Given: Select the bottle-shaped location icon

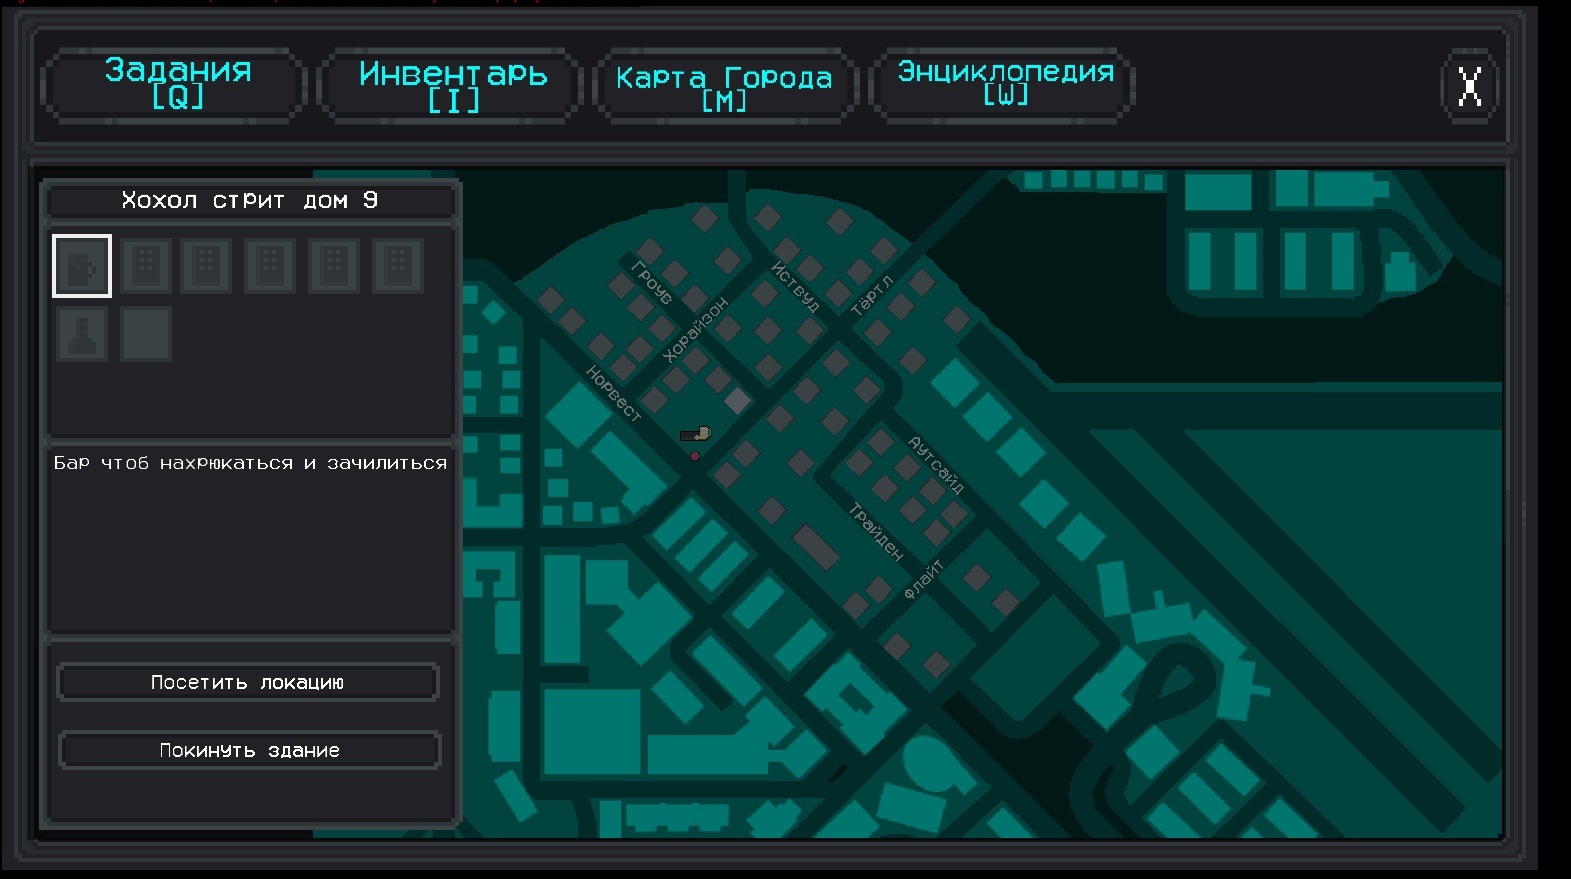Looking at the screenshot, I should pos(82,333).
